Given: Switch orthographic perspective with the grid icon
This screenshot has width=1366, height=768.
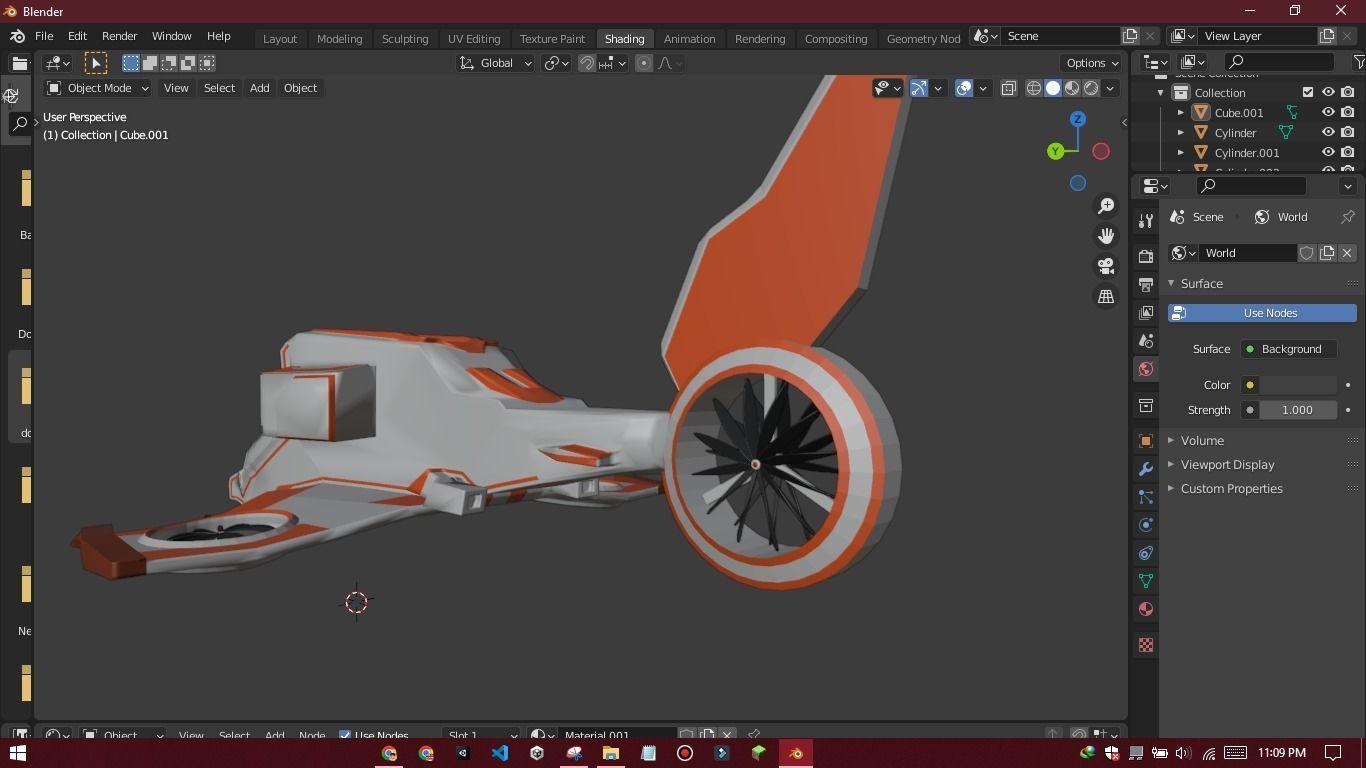Looking at the screenshot, I should coord(1106,296).
